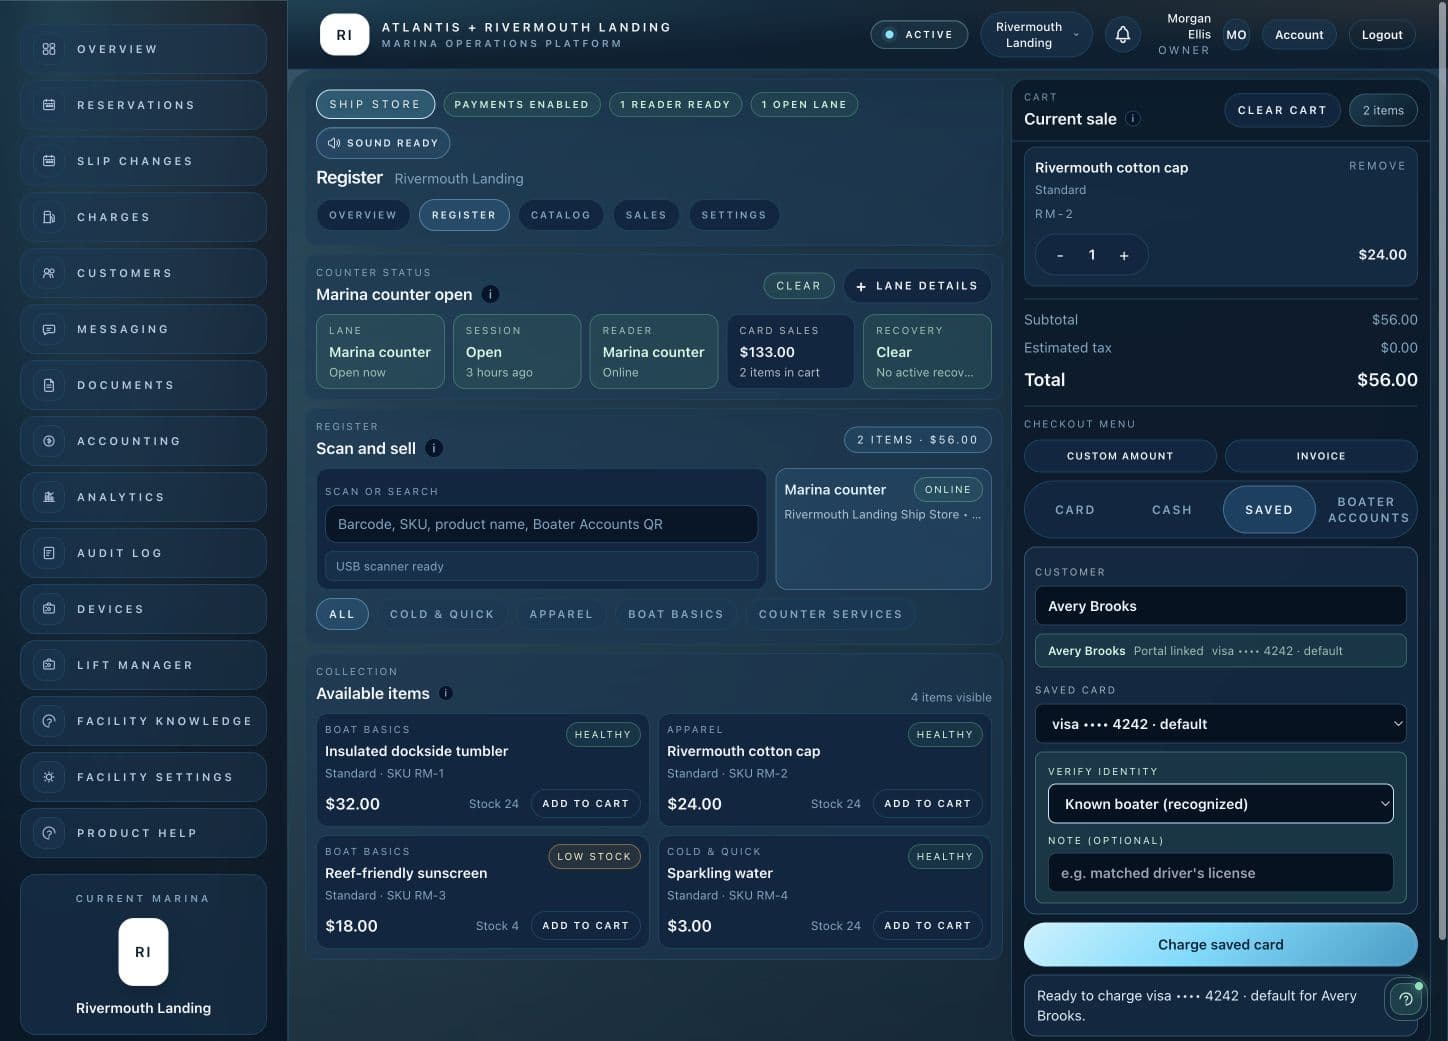Click the Lift Manager icon
Viewport: 1448px width, 1041px height.
click(48, 665)
